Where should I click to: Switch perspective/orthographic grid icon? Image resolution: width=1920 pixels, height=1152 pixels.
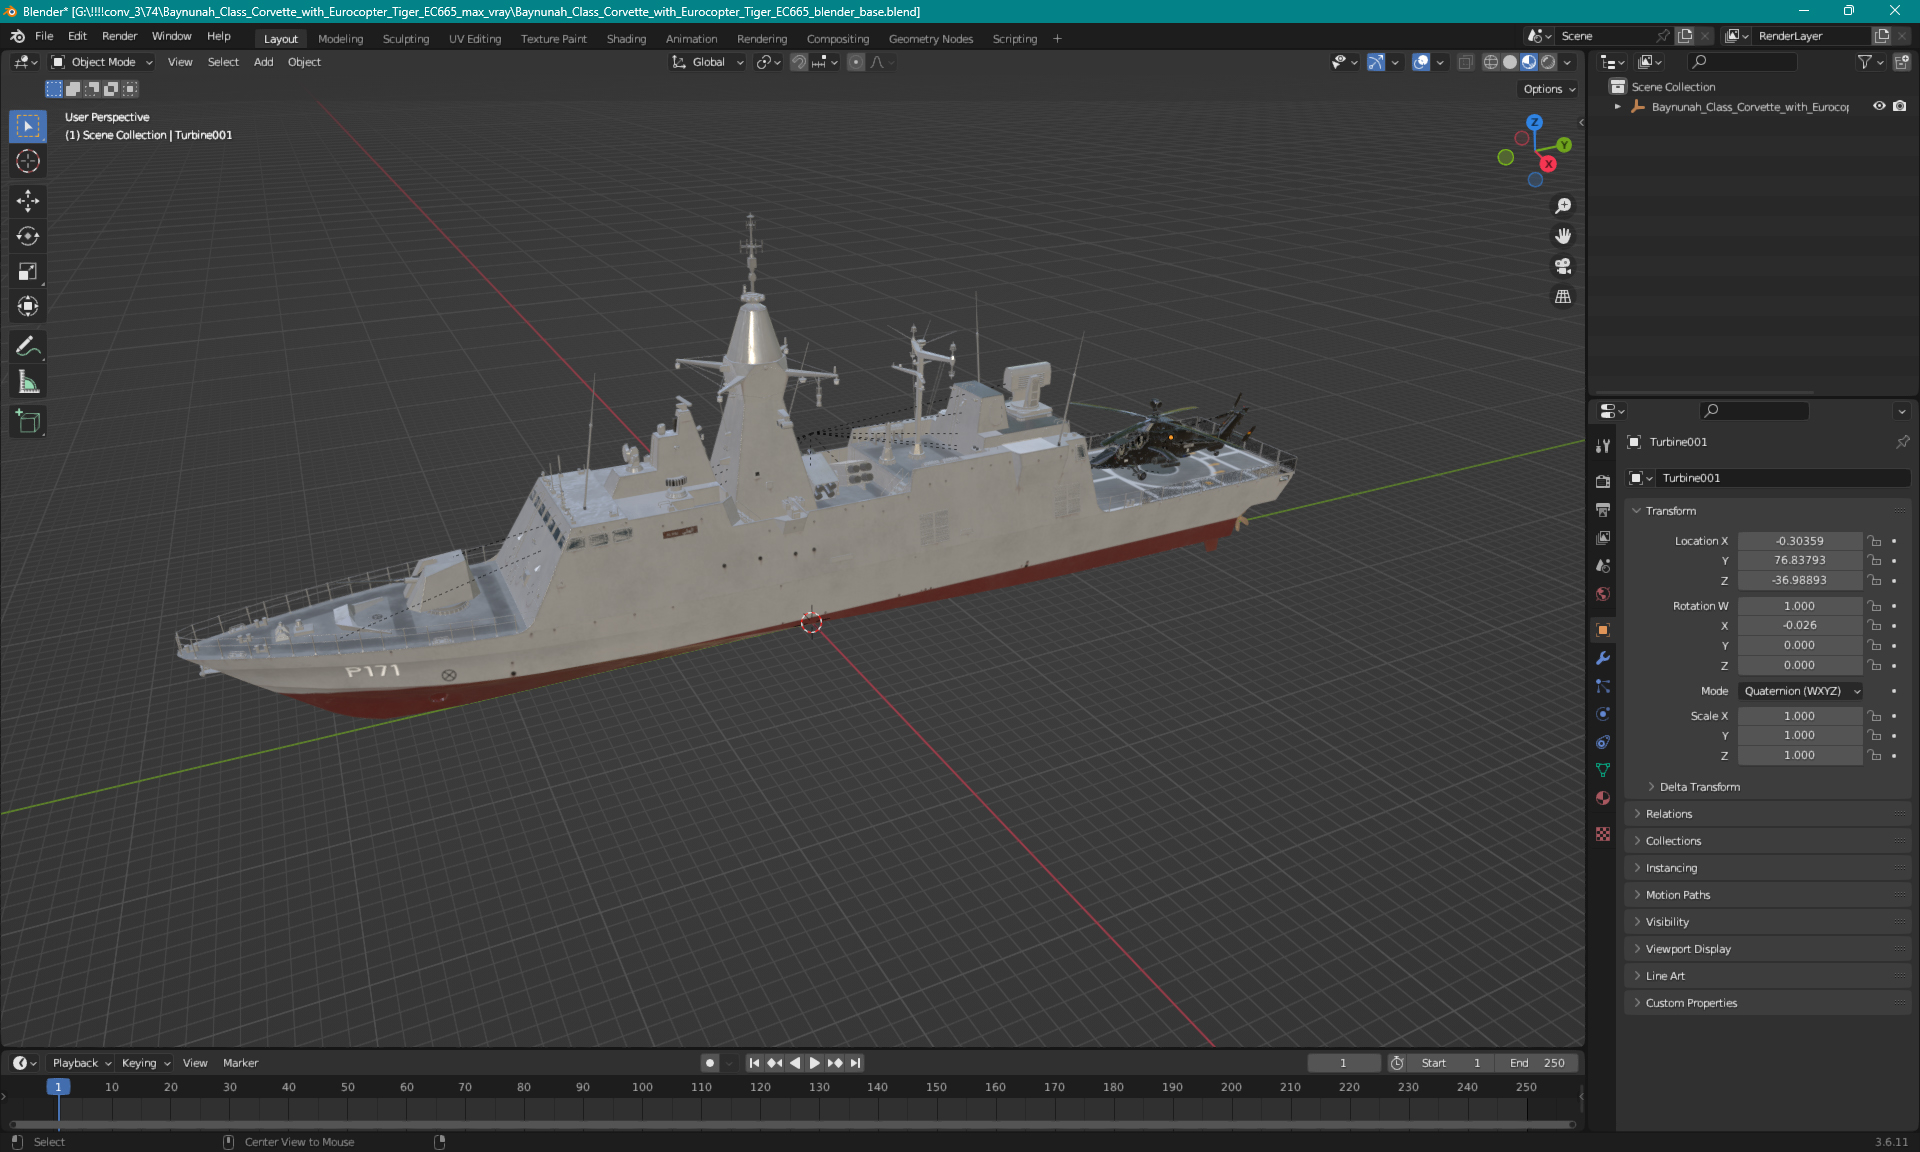click(1563, 297)
